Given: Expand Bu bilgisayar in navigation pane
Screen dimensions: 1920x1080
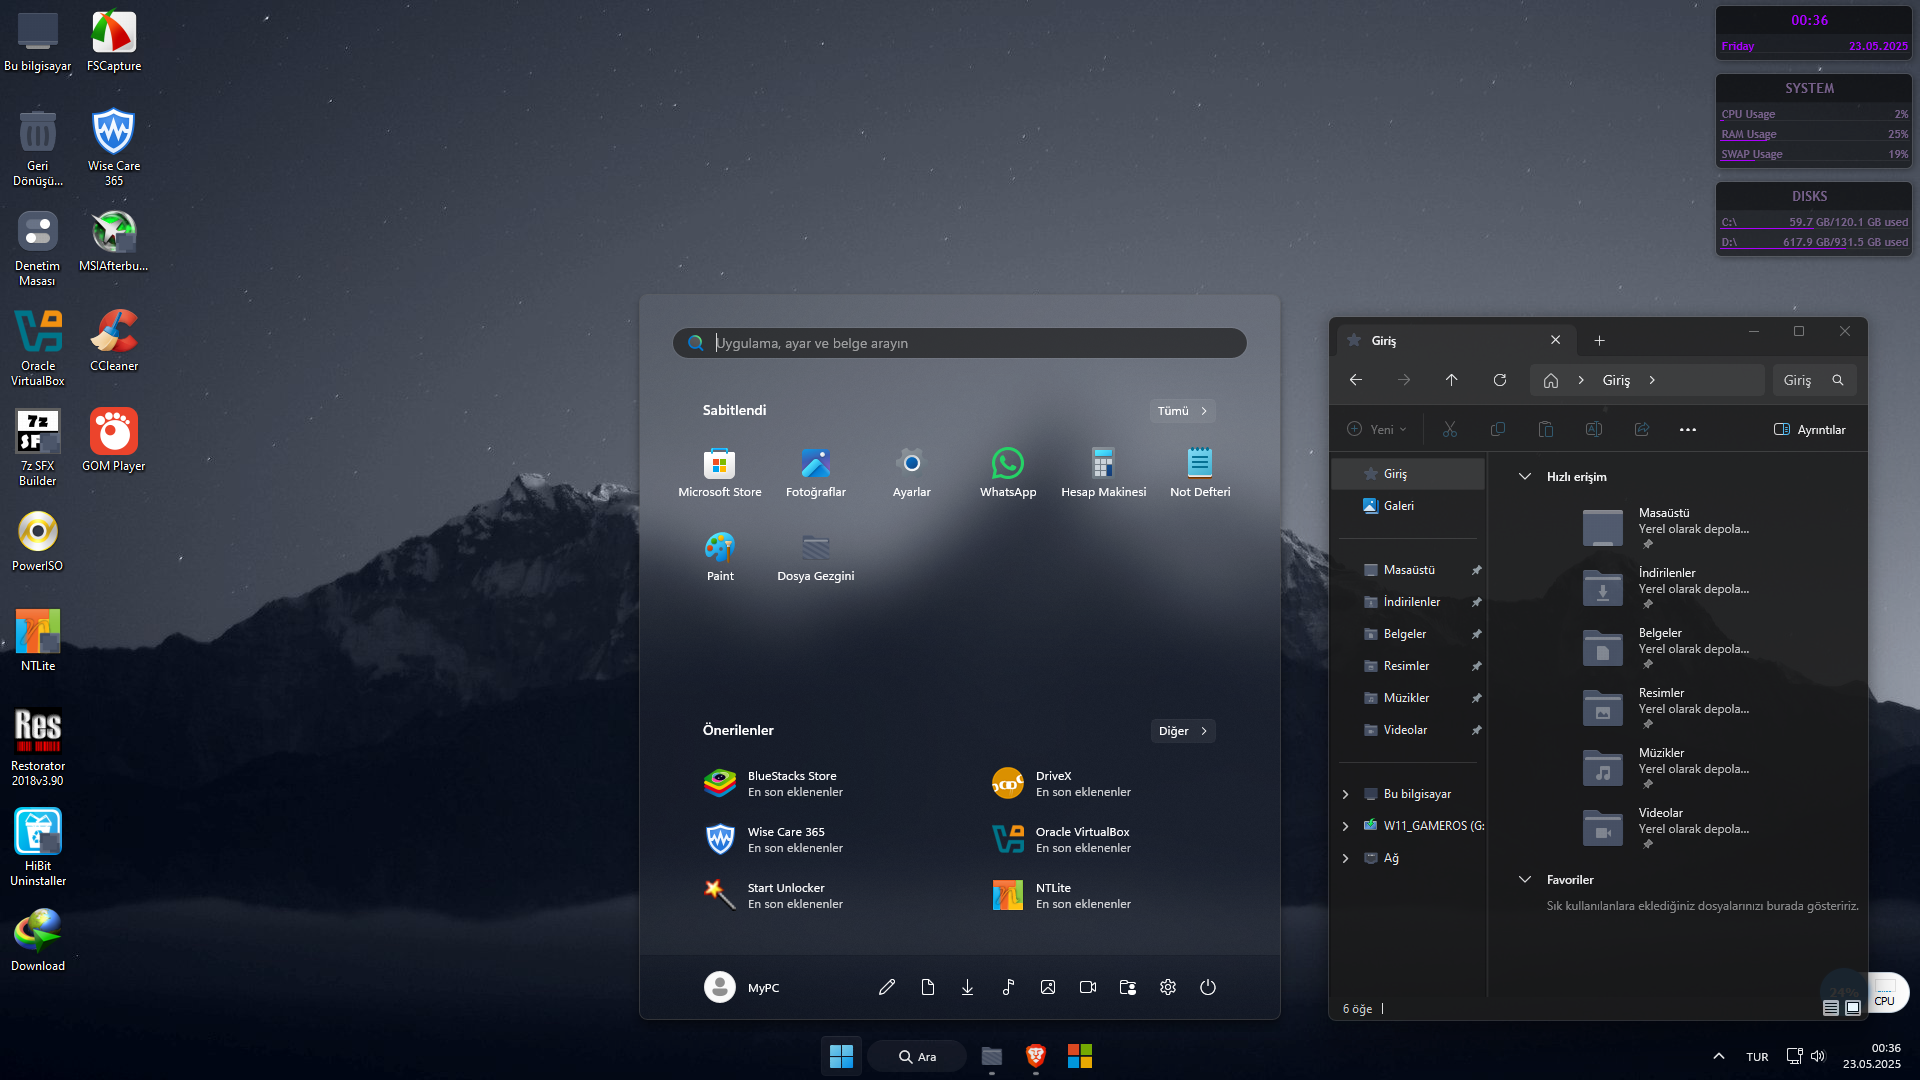Looking at the screenshot, I should coord(1345,794).
